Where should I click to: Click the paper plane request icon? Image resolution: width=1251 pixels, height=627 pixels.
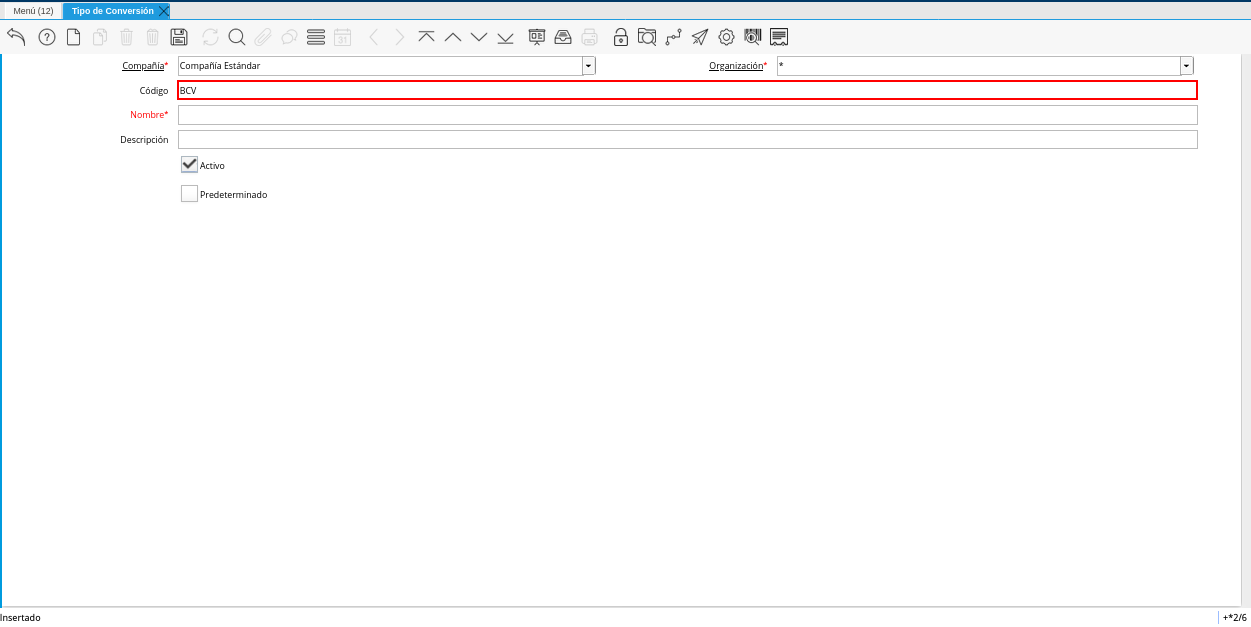(700, 37)
